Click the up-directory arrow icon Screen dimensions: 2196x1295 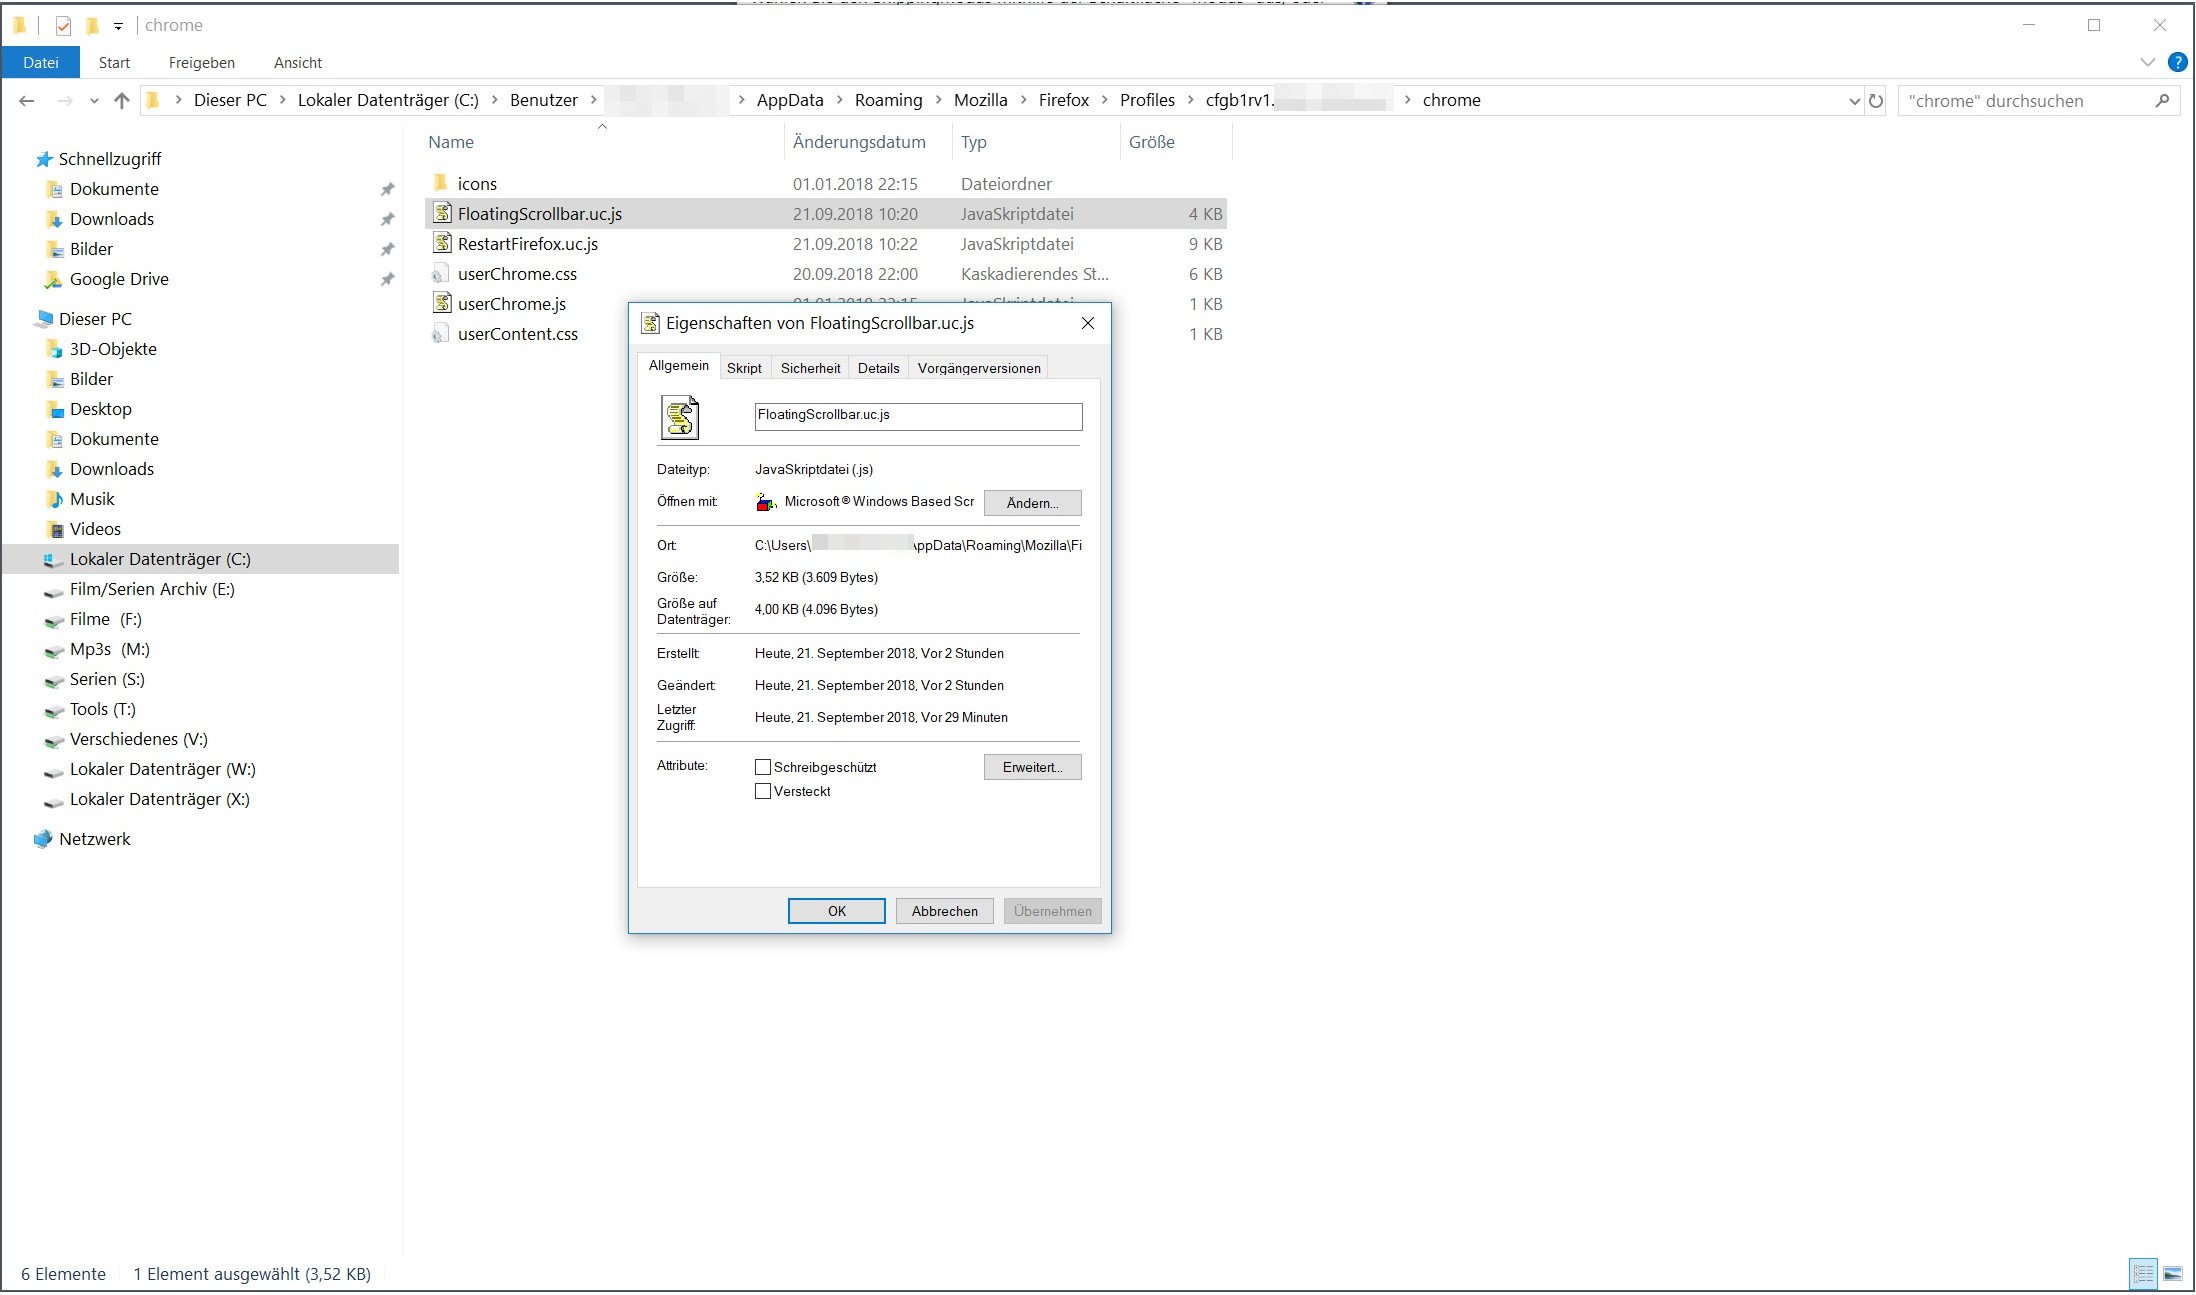122,100
